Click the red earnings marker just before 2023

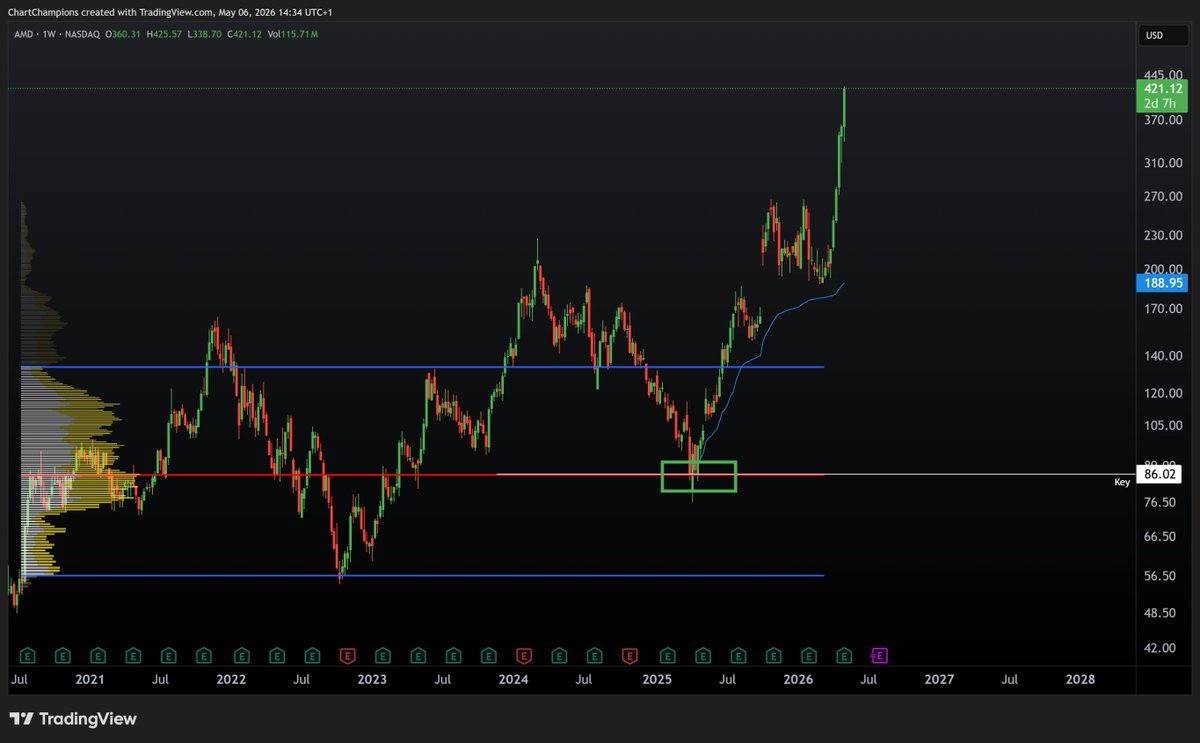pyautogui.click(x=347, y=656)
